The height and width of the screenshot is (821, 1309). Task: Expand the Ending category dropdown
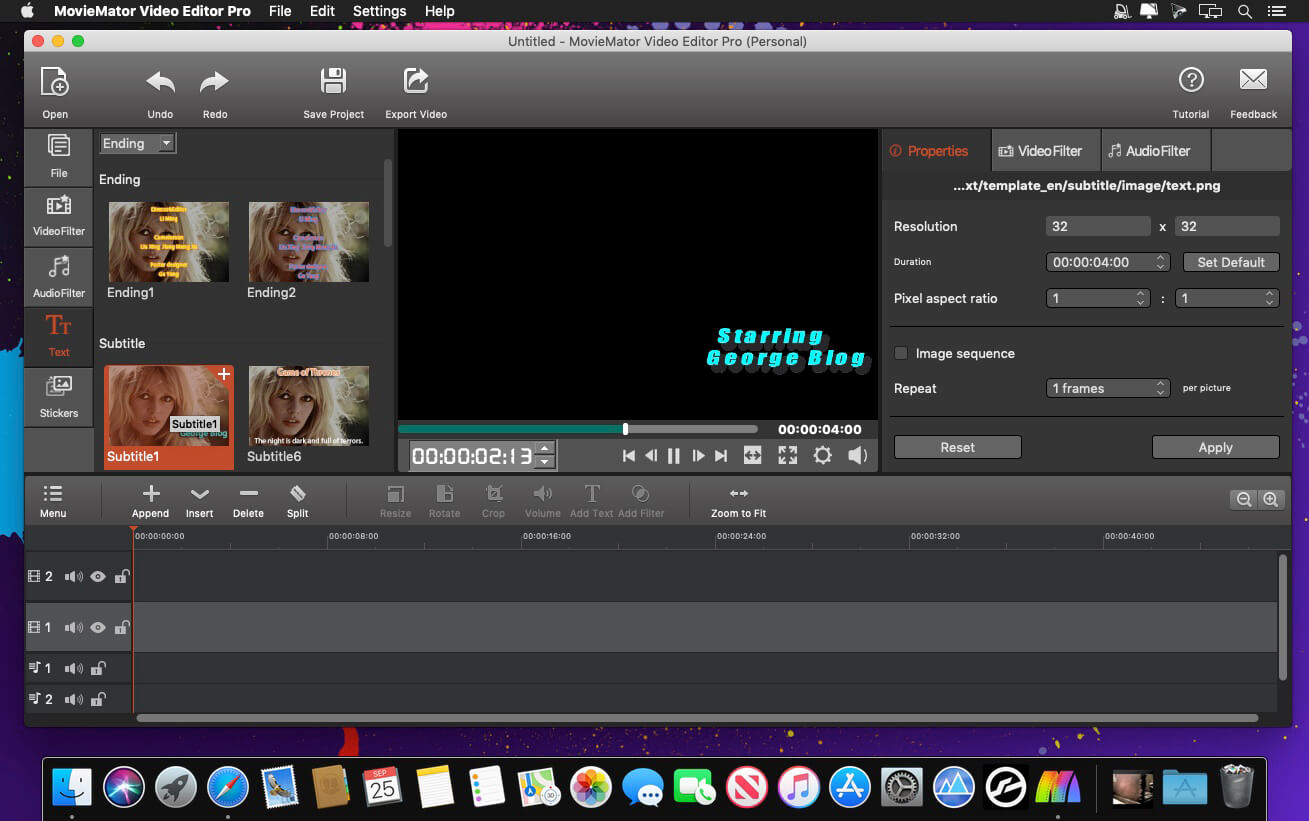[138, 143]
